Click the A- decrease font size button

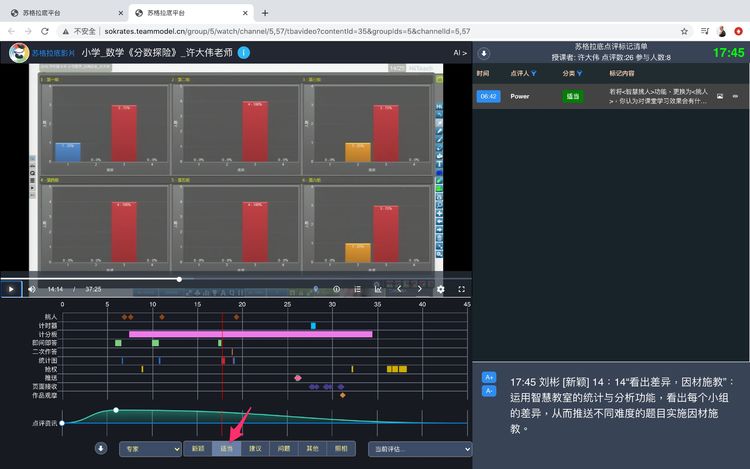[489, 391]
